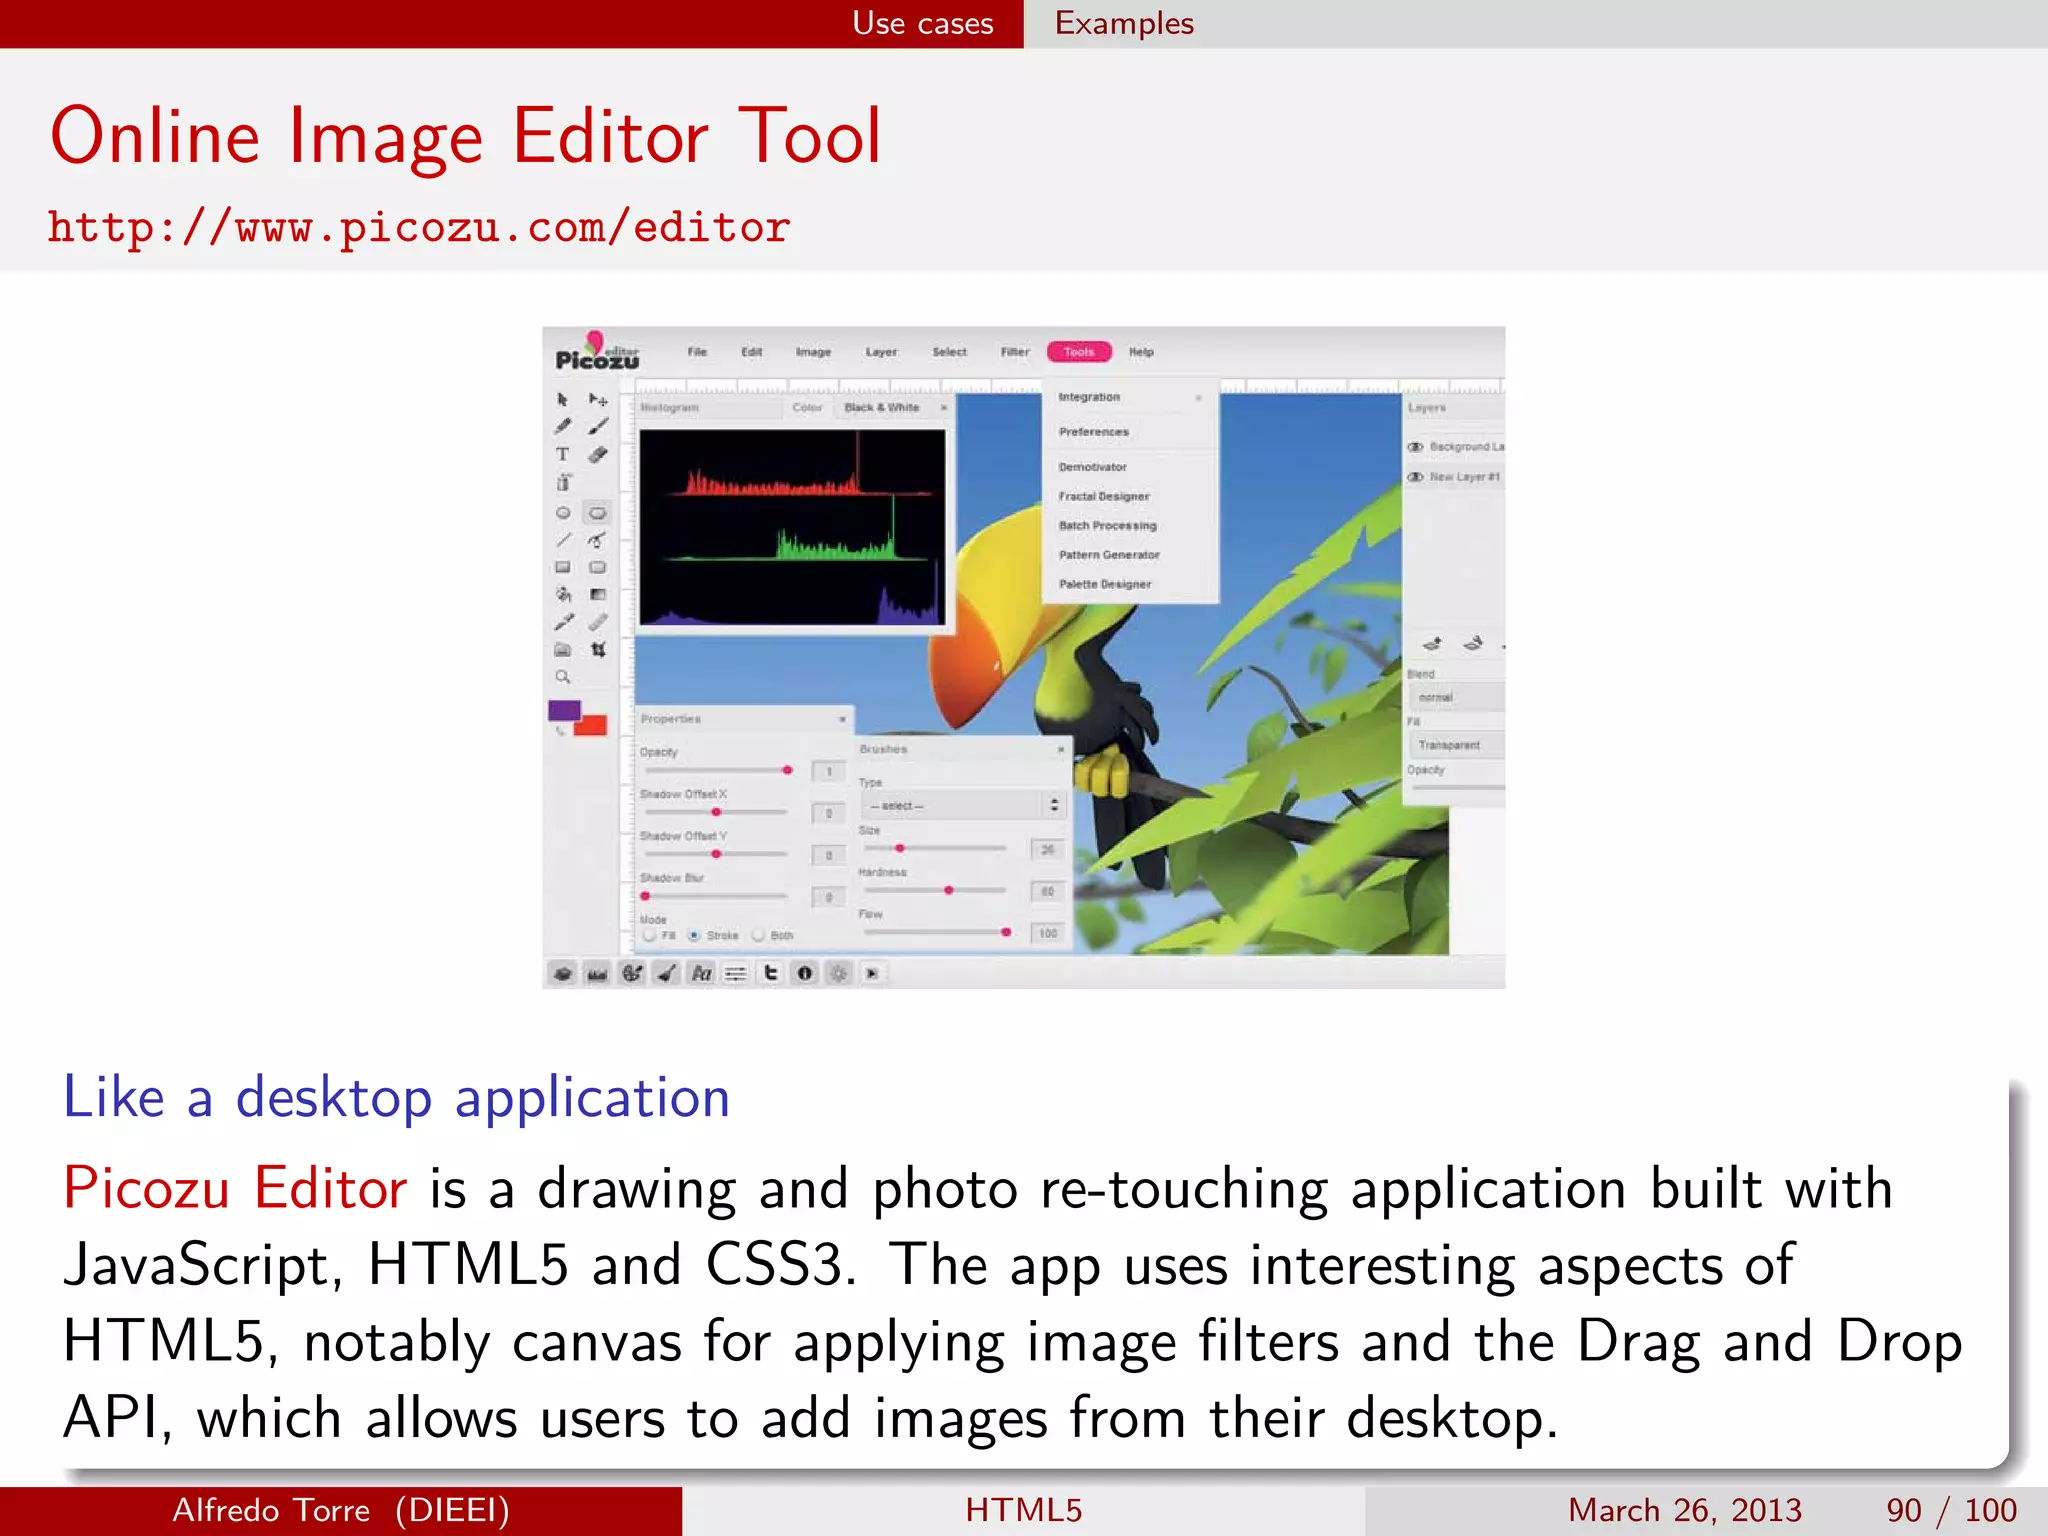Screen dimensions: 2048x1536
Task: Select the Line tool
Action: (563, 540)
